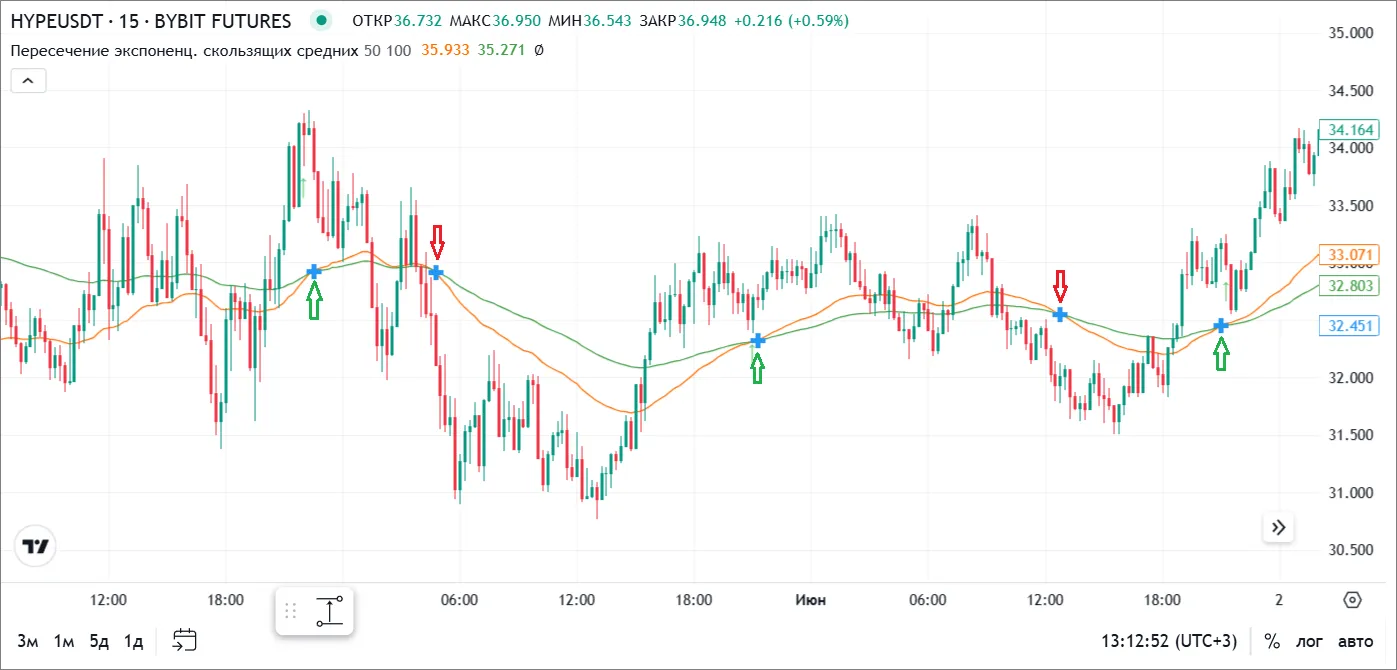Select the 1д time range
Image resolution: width=1397 pixels, height=670 pixels.
(133, 641)
